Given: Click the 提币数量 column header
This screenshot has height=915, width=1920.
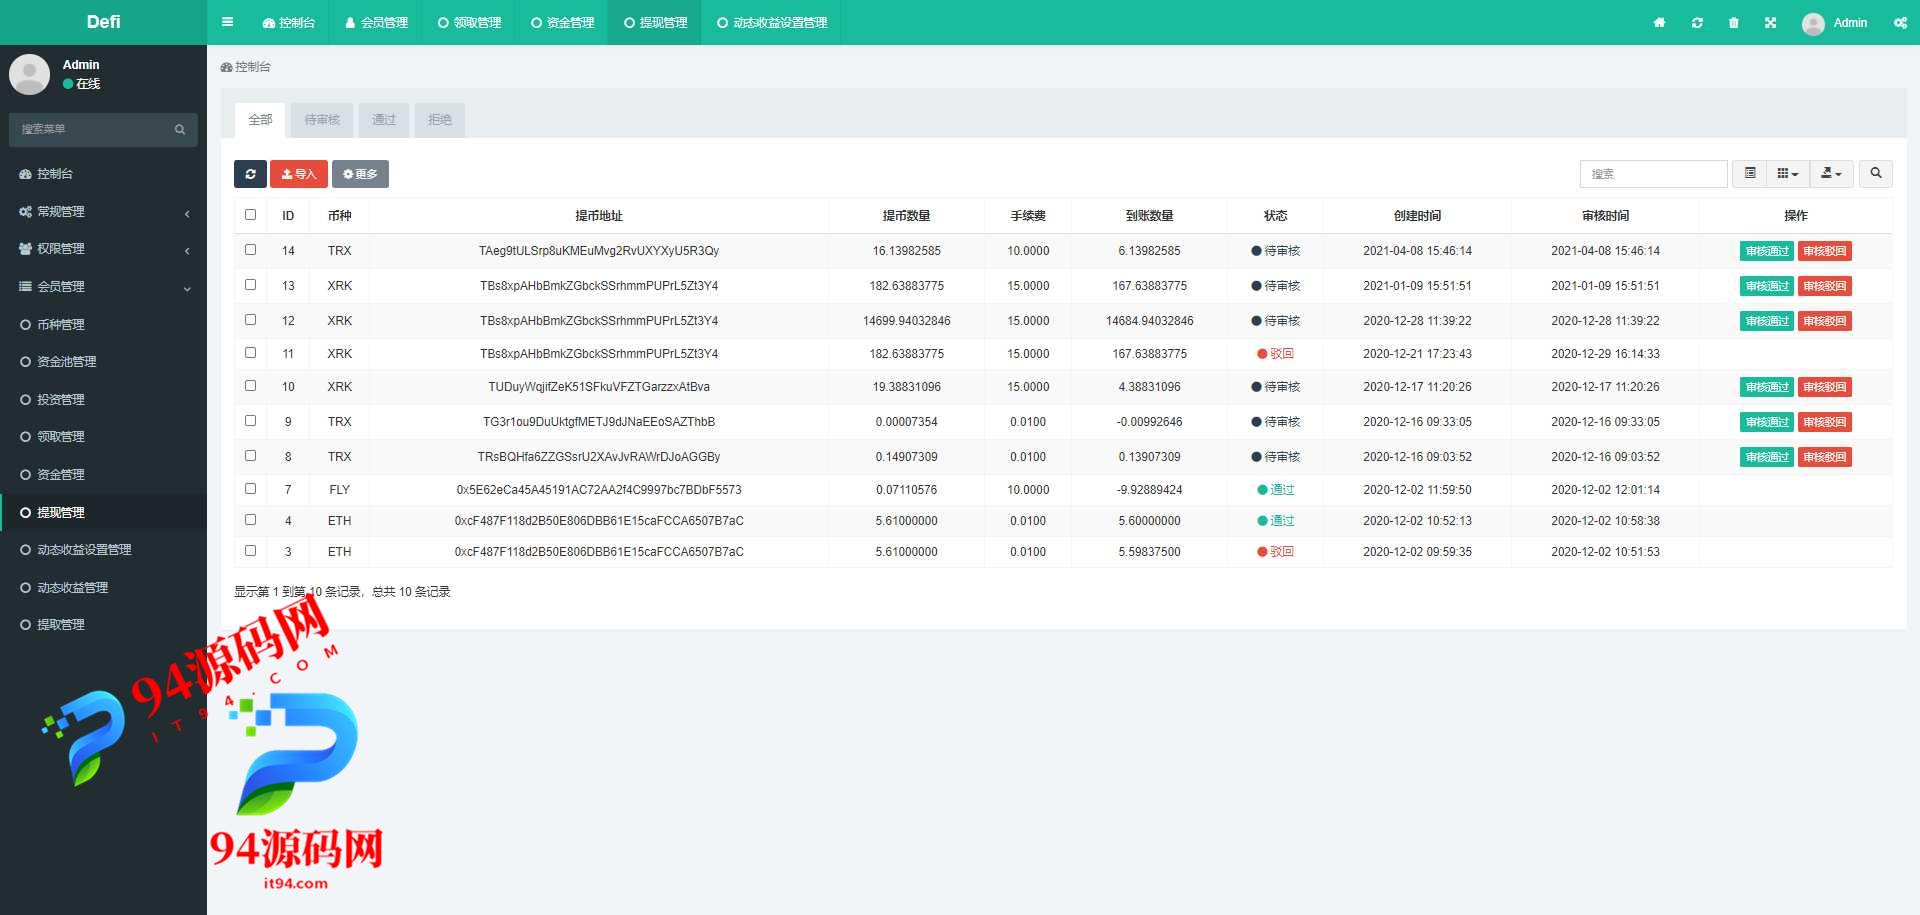Looking at the screenshot, I should click(906, 215).
